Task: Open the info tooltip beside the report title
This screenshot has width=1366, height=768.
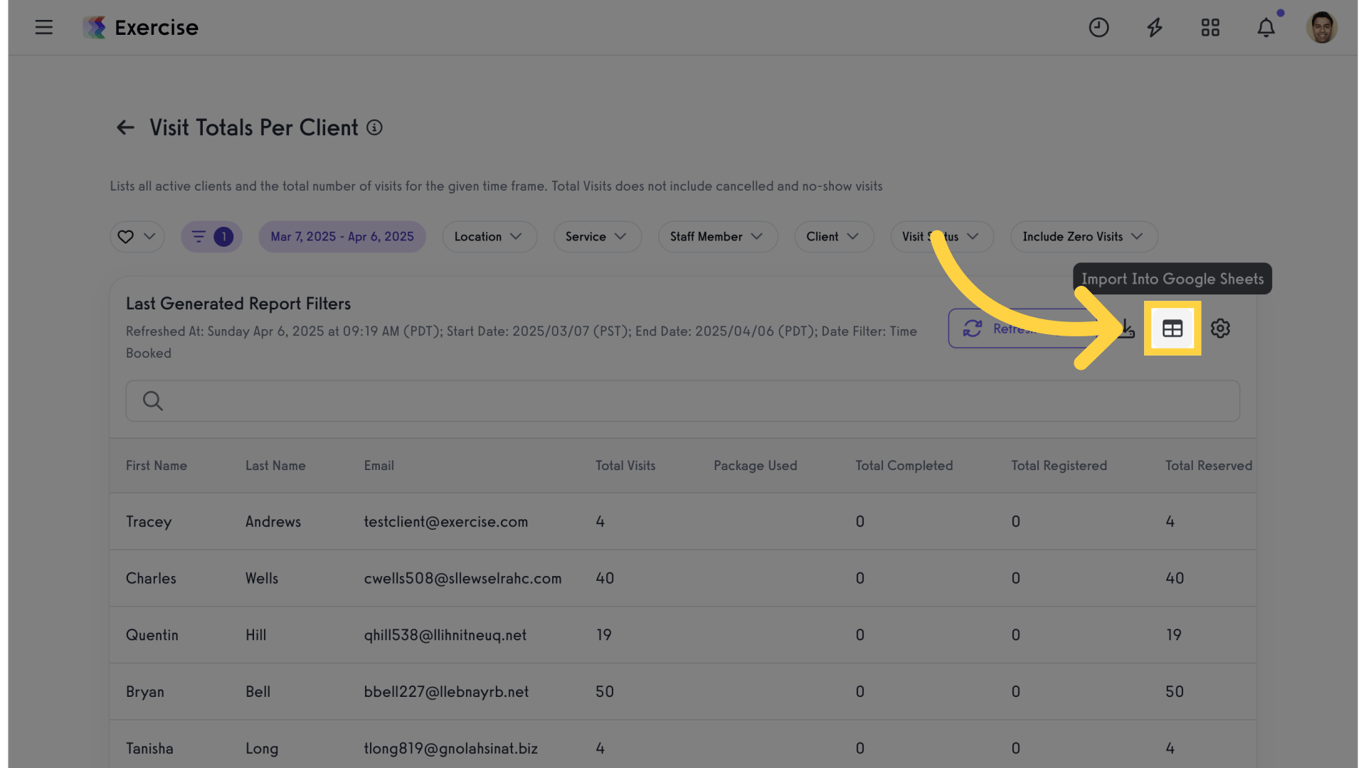Action: (374, 127)
